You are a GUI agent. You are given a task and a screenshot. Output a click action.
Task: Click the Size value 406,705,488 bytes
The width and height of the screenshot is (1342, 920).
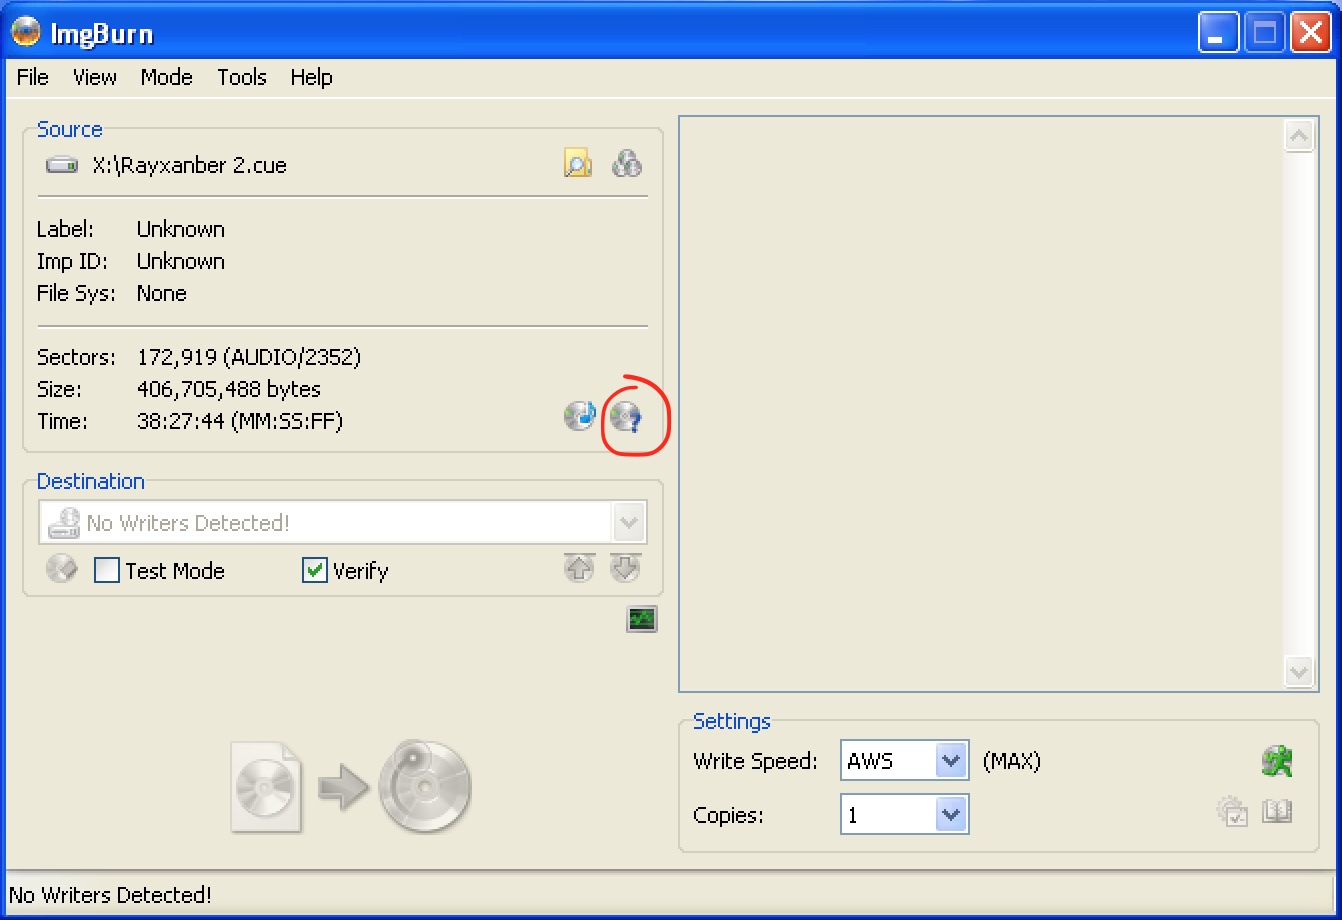(229, 389)
